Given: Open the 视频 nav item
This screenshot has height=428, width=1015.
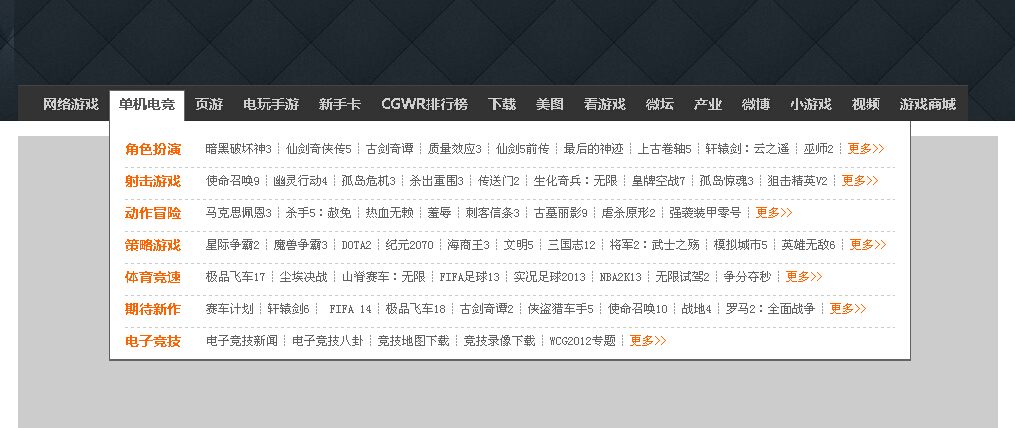Looking at the screenshot, I should coord(865,104).
